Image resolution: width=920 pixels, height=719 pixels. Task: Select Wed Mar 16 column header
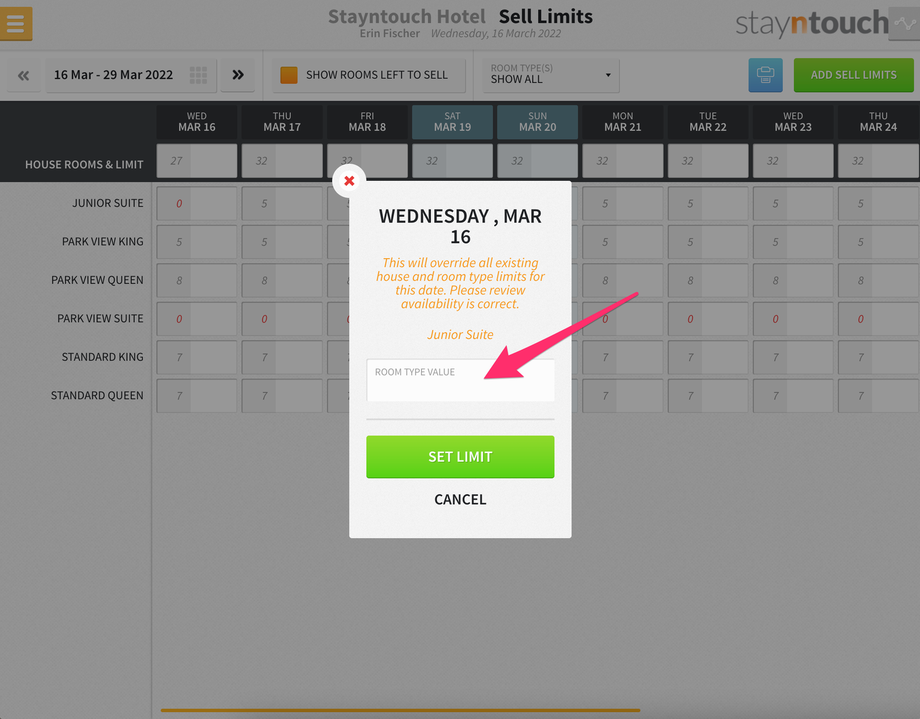[x=197, y=122]
